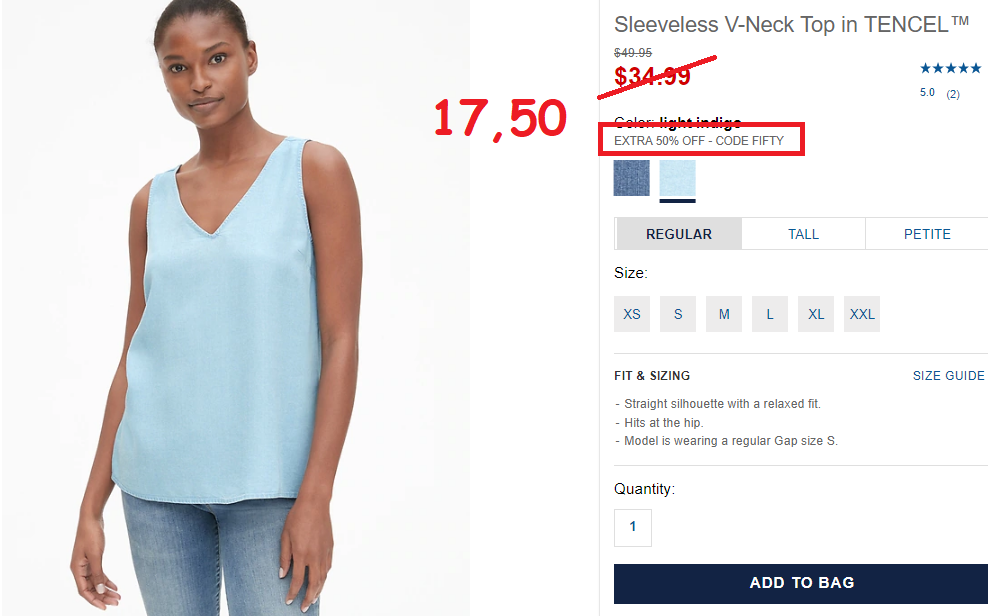Image resolution: width=988 pixels, height=616 pixels.
Task: Open the SIZE GUIDE link
Action: coord(948,375)
